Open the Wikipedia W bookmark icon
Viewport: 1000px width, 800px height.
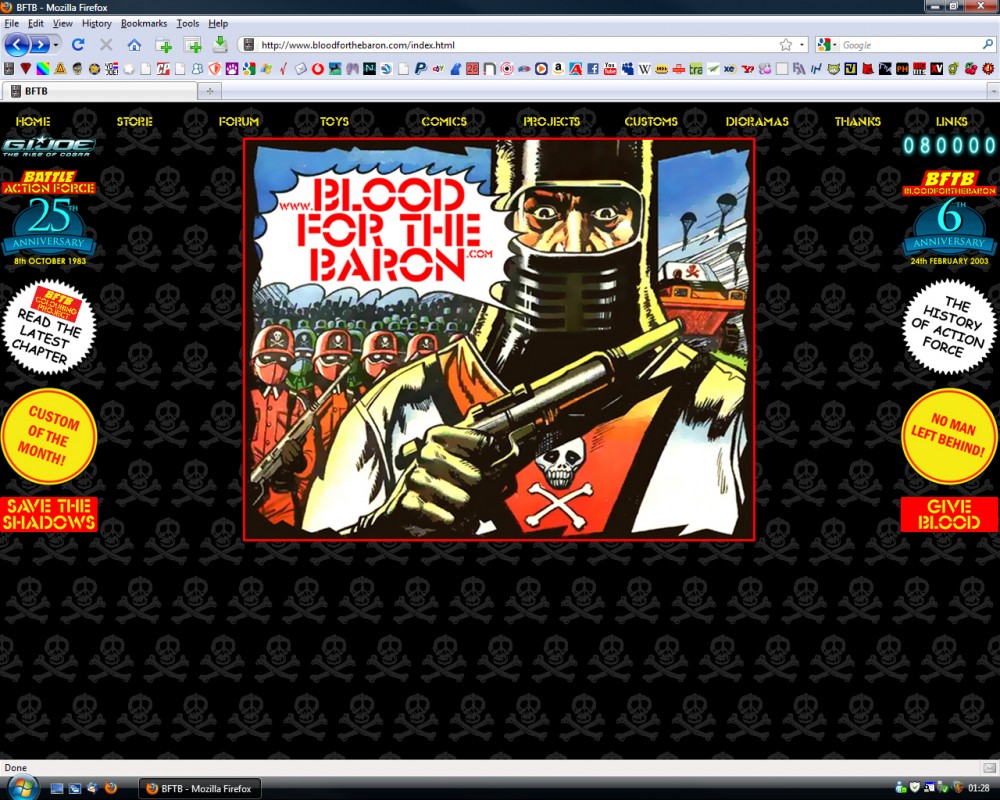645,69
